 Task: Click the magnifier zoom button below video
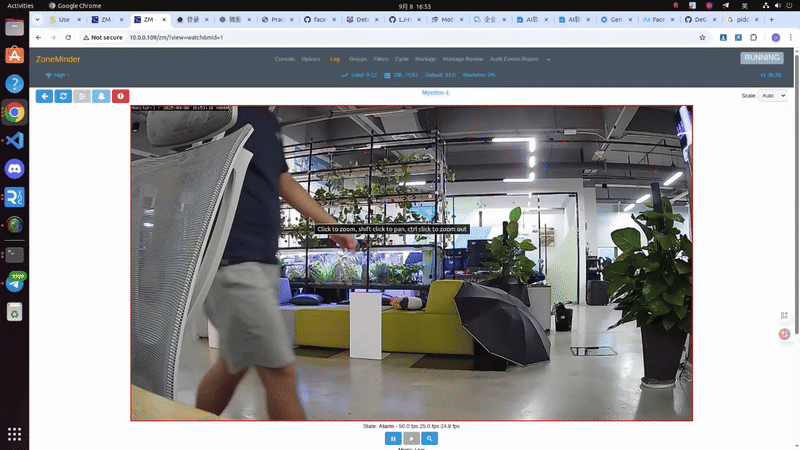[429, 438]
